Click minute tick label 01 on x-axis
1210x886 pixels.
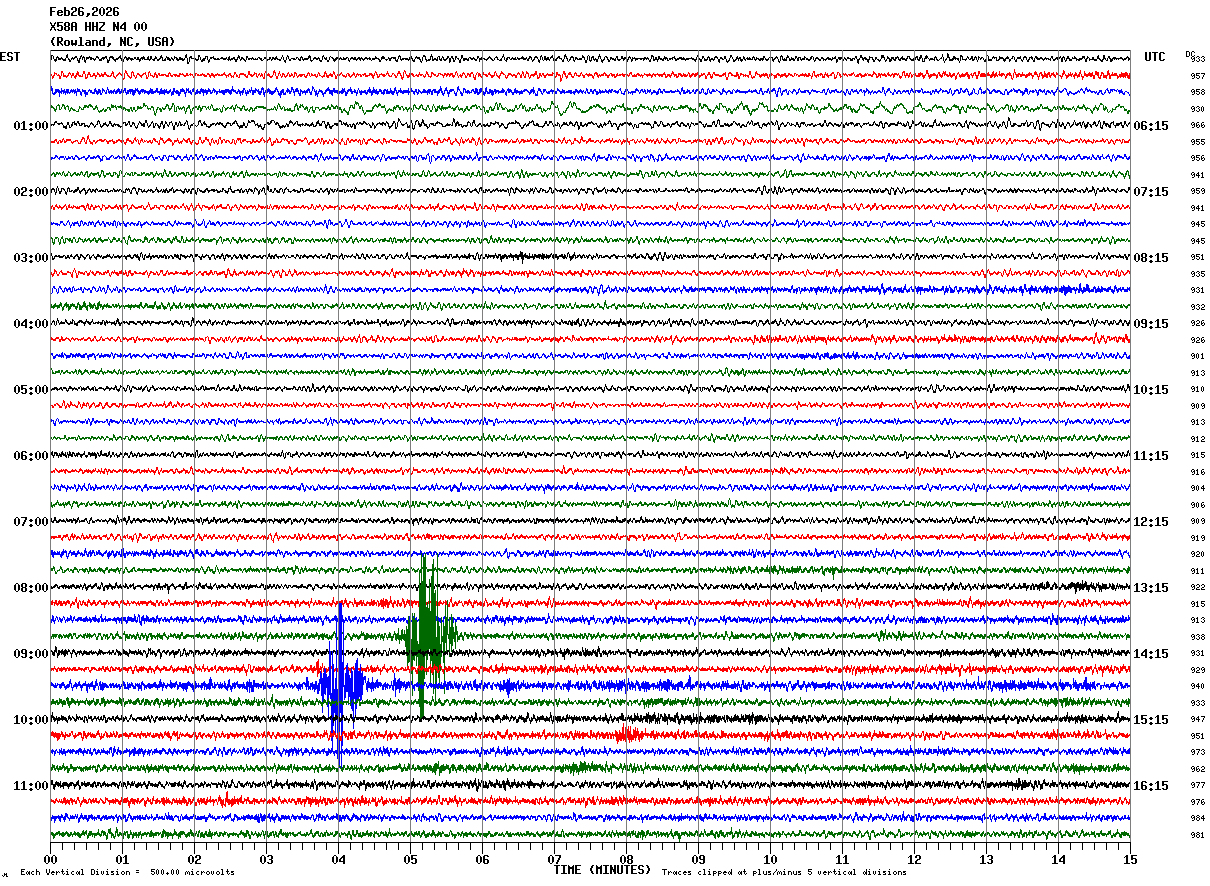coord(122,859)
